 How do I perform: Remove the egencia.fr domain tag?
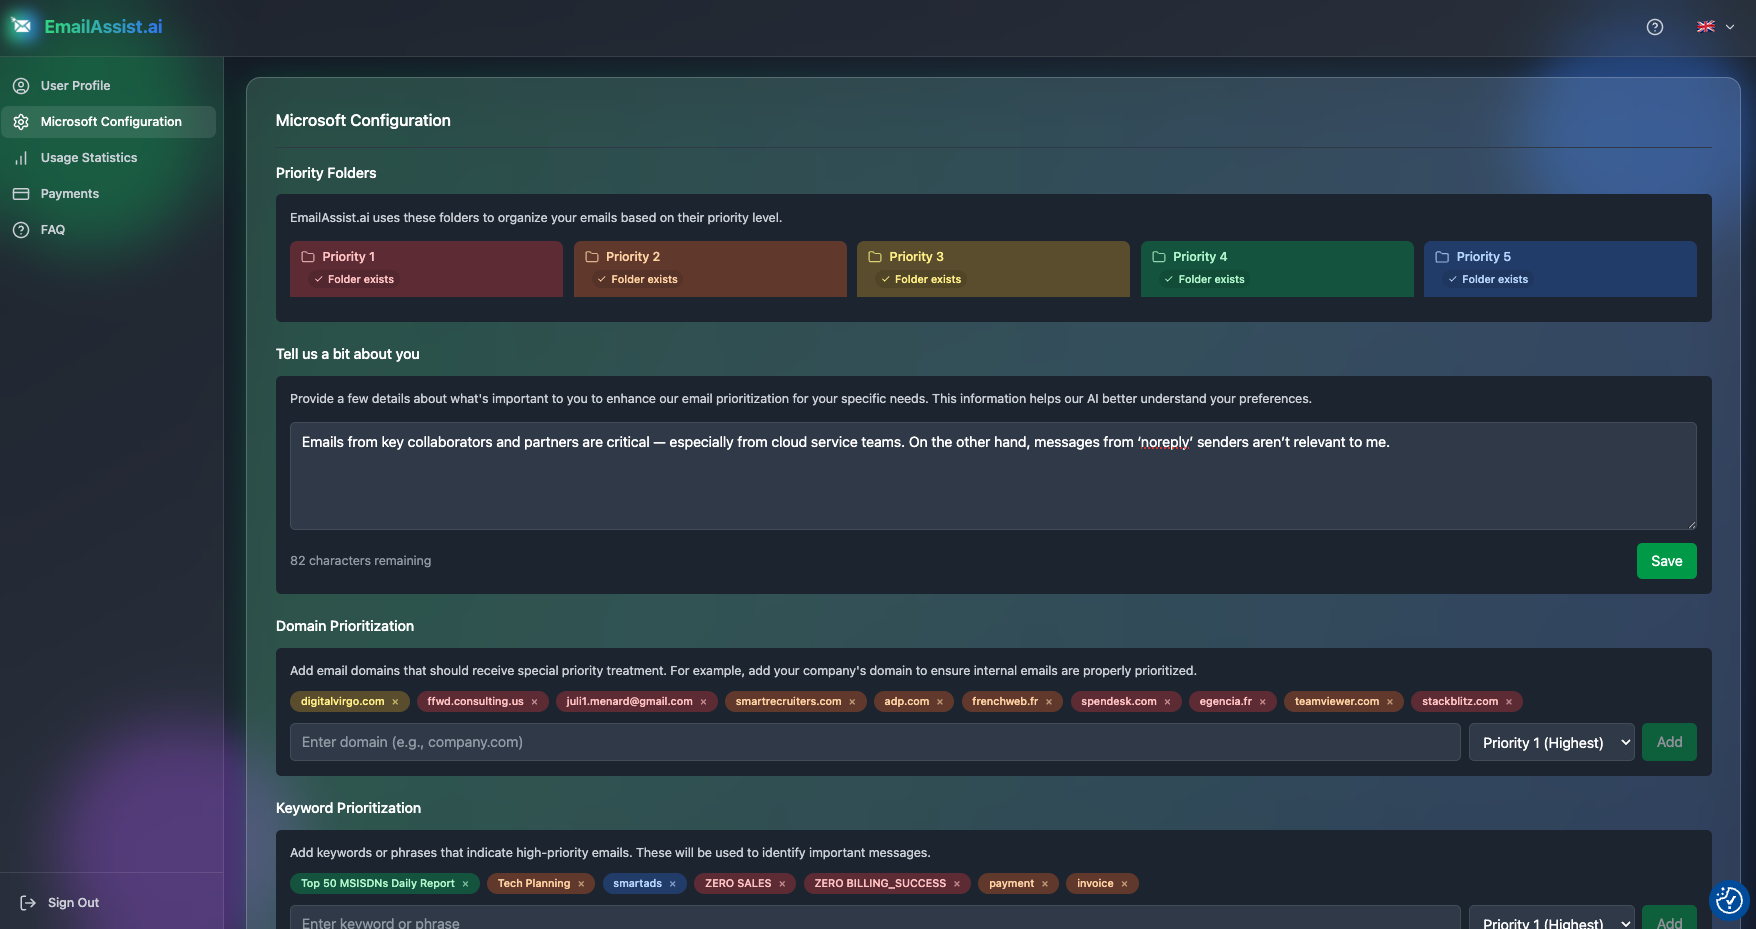pyautogui.click(x=1262, y=702)
